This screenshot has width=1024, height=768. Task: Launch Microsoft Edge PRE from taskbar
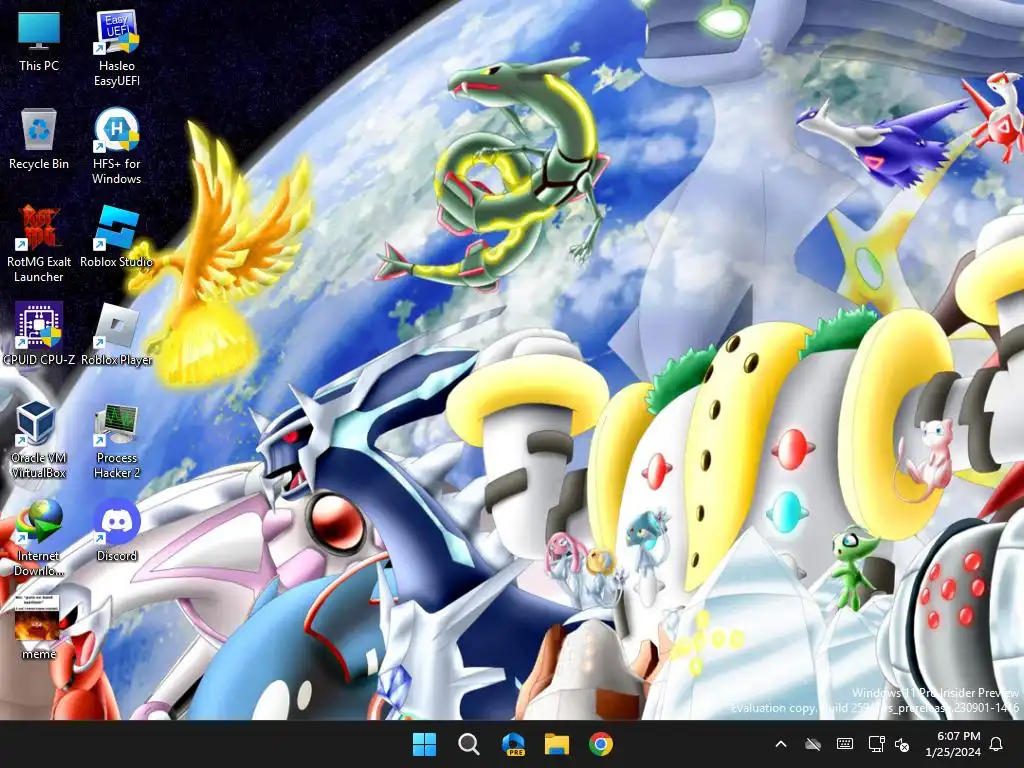click(513, 744)
